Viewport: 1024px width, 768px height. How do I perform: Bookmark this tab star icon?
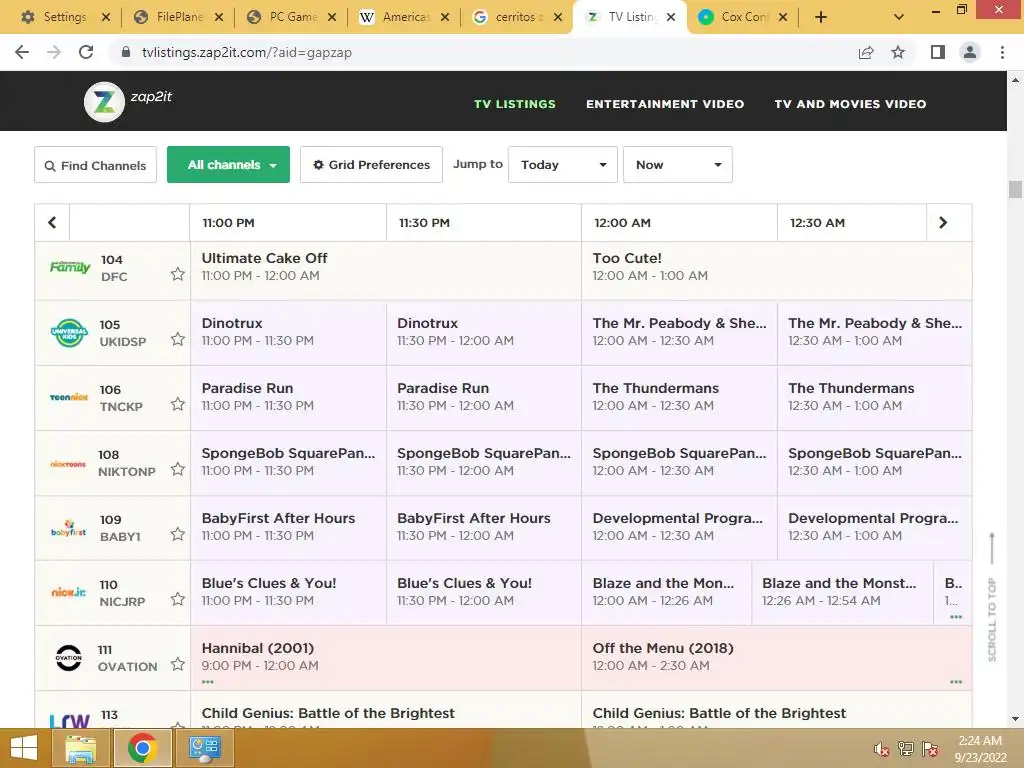coord(898,52)
